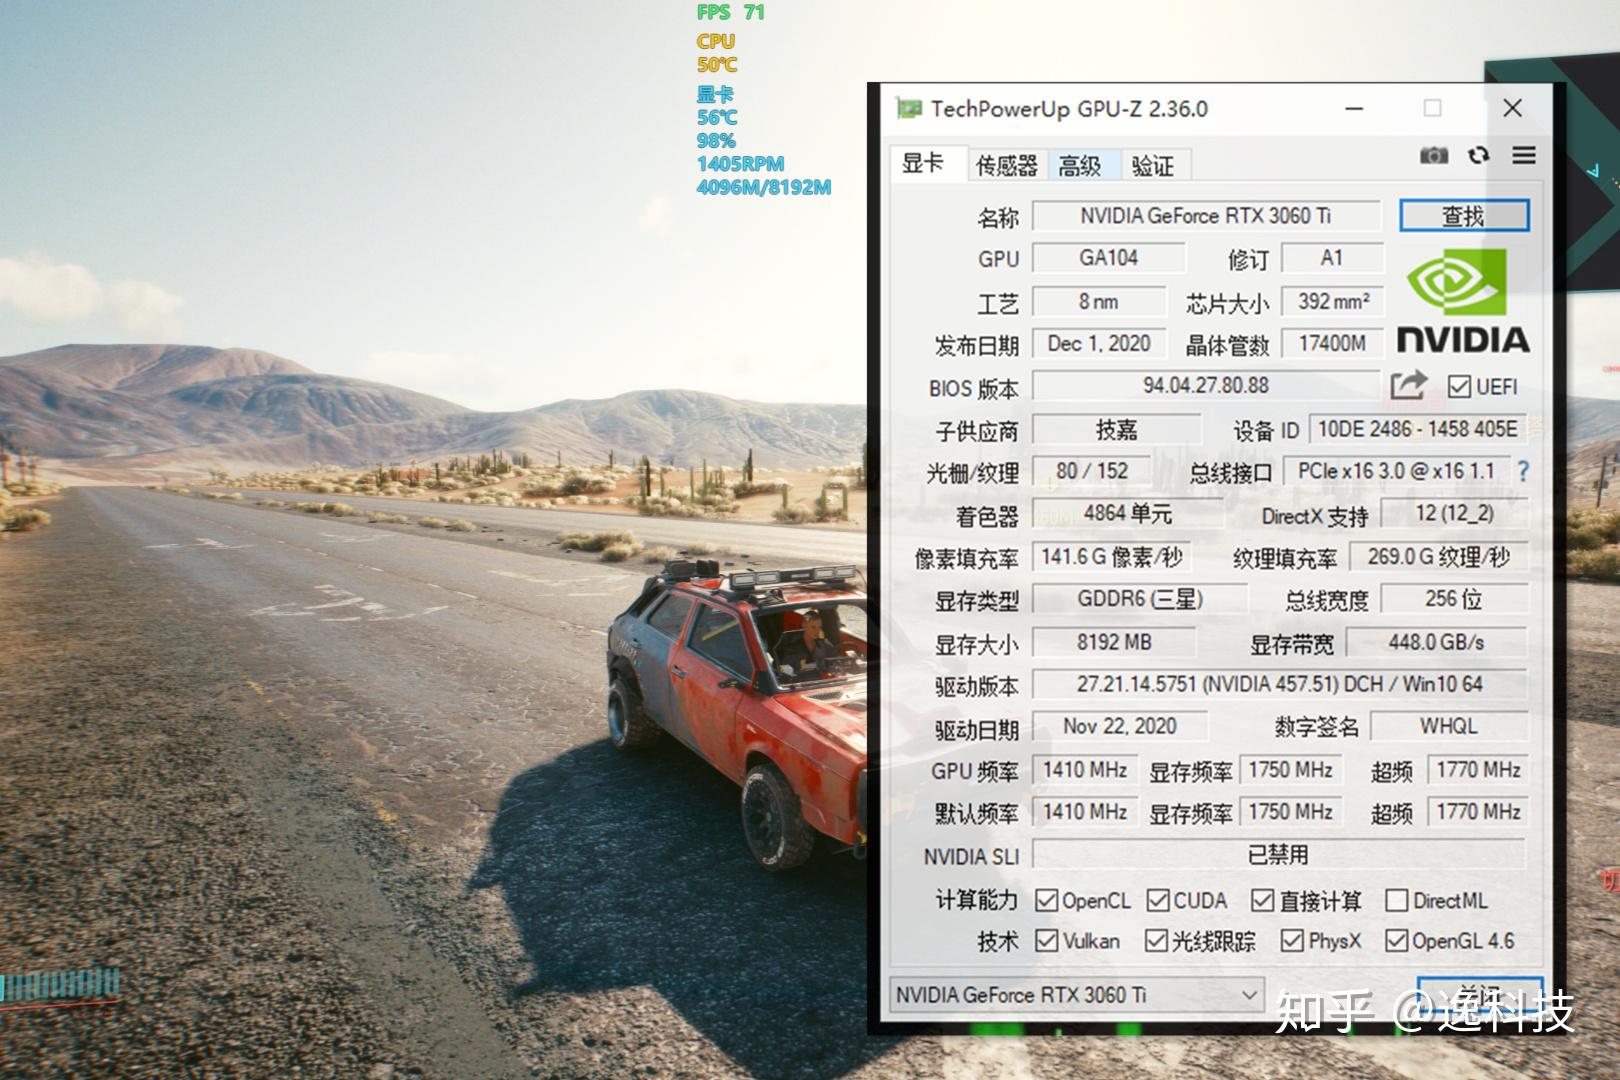Click the 269.0 G 纹理/秒 fillrate value
Image resolution: width=1620 pixels, height=1080 pixels.
[x=1439, y=557]
